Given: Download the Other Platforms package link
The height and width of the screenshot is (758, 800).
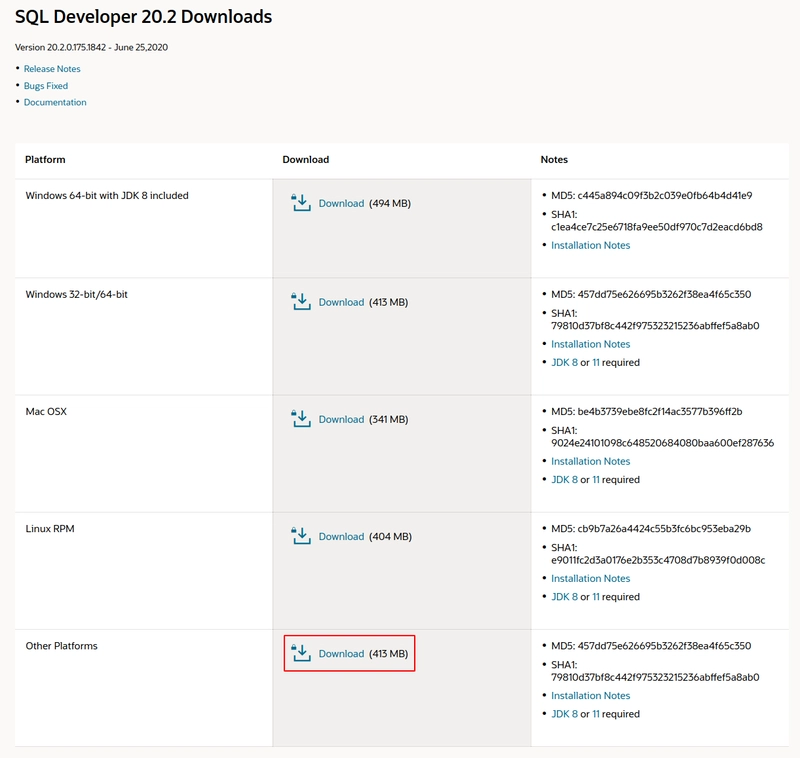Looking at the screenshot, I should (341, 653).
